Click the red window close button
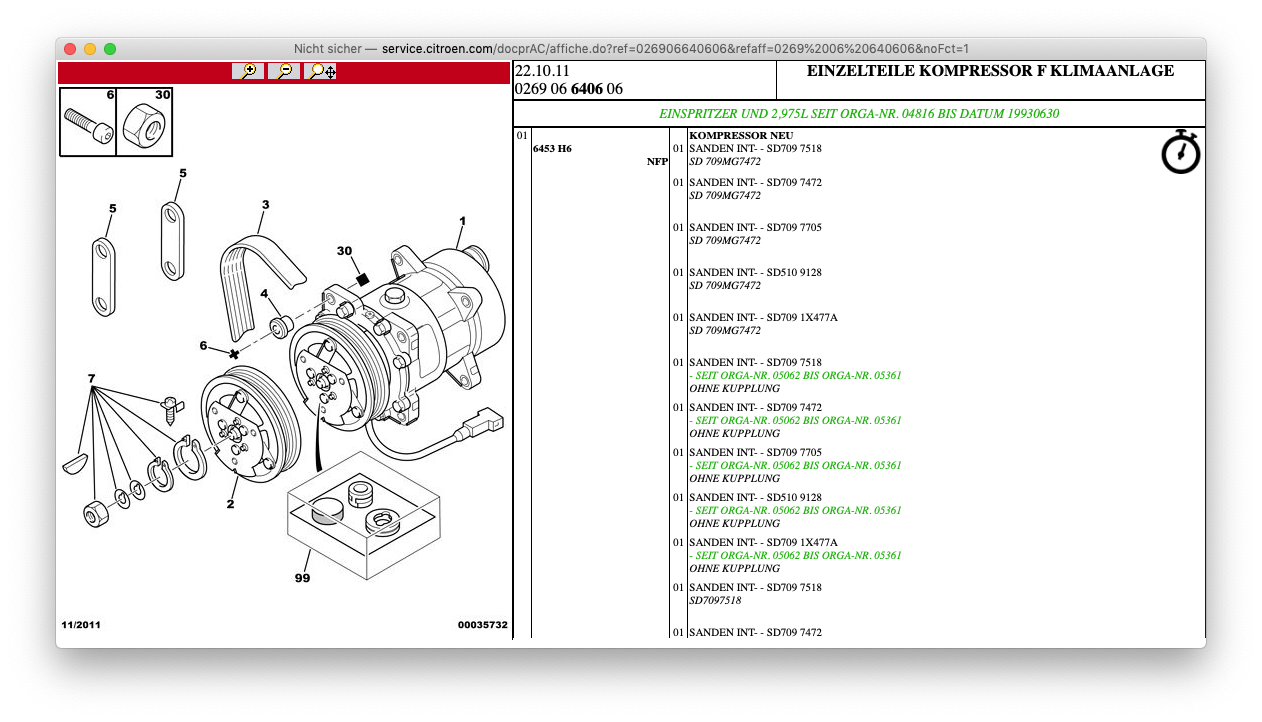This screenshot has width=1262, height=722. pyautogui.click(x=70, y=48)
